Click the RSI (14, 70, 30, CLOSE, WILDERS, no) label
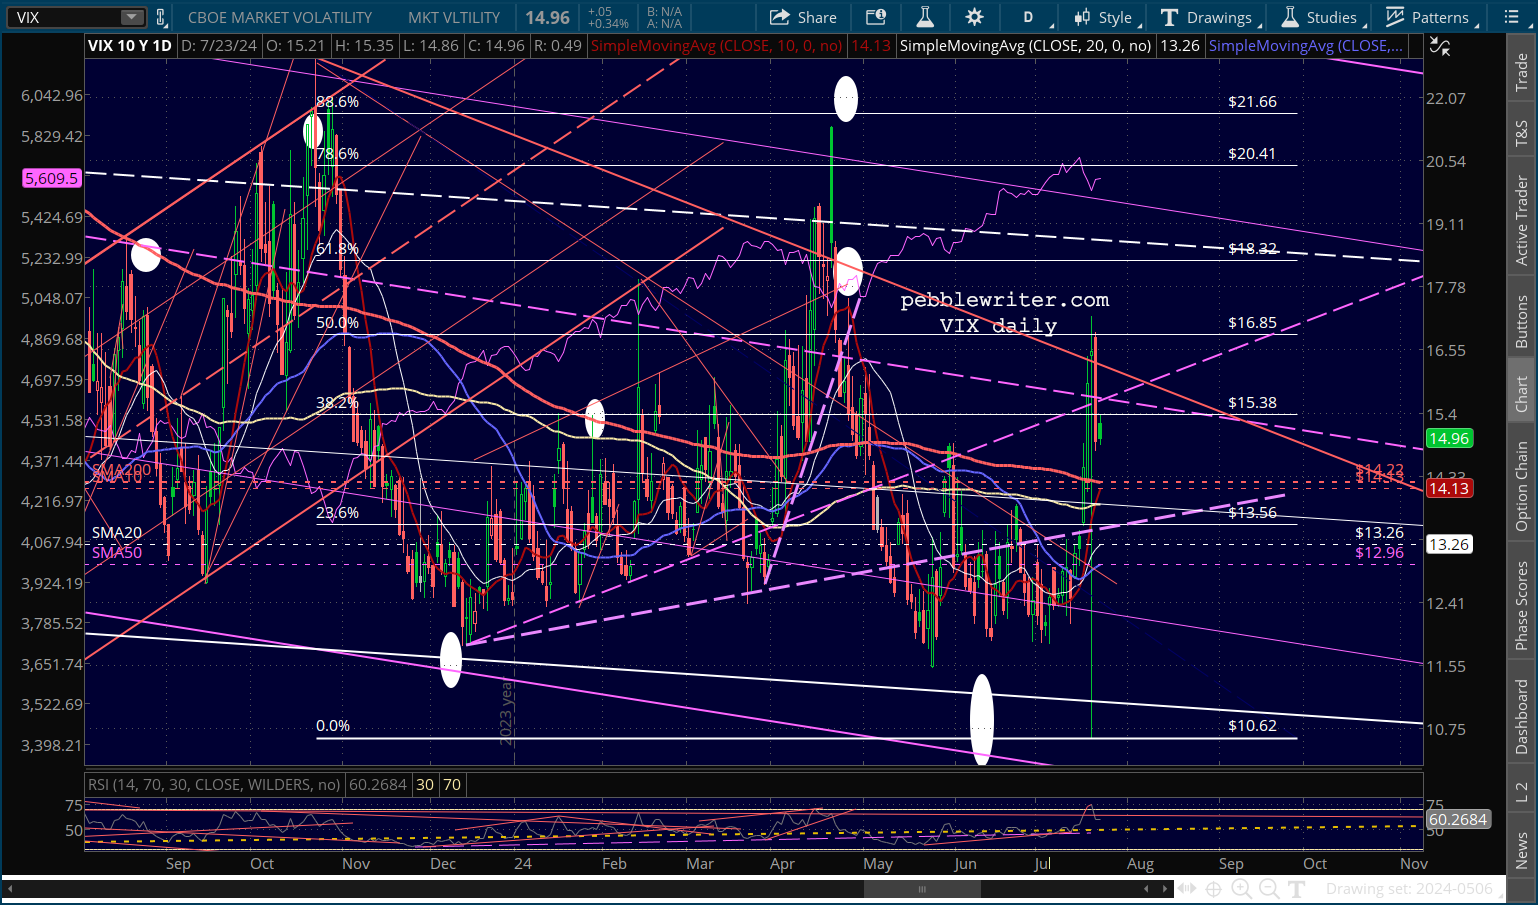Screen dimensions: 1538x905 [214, 785]
